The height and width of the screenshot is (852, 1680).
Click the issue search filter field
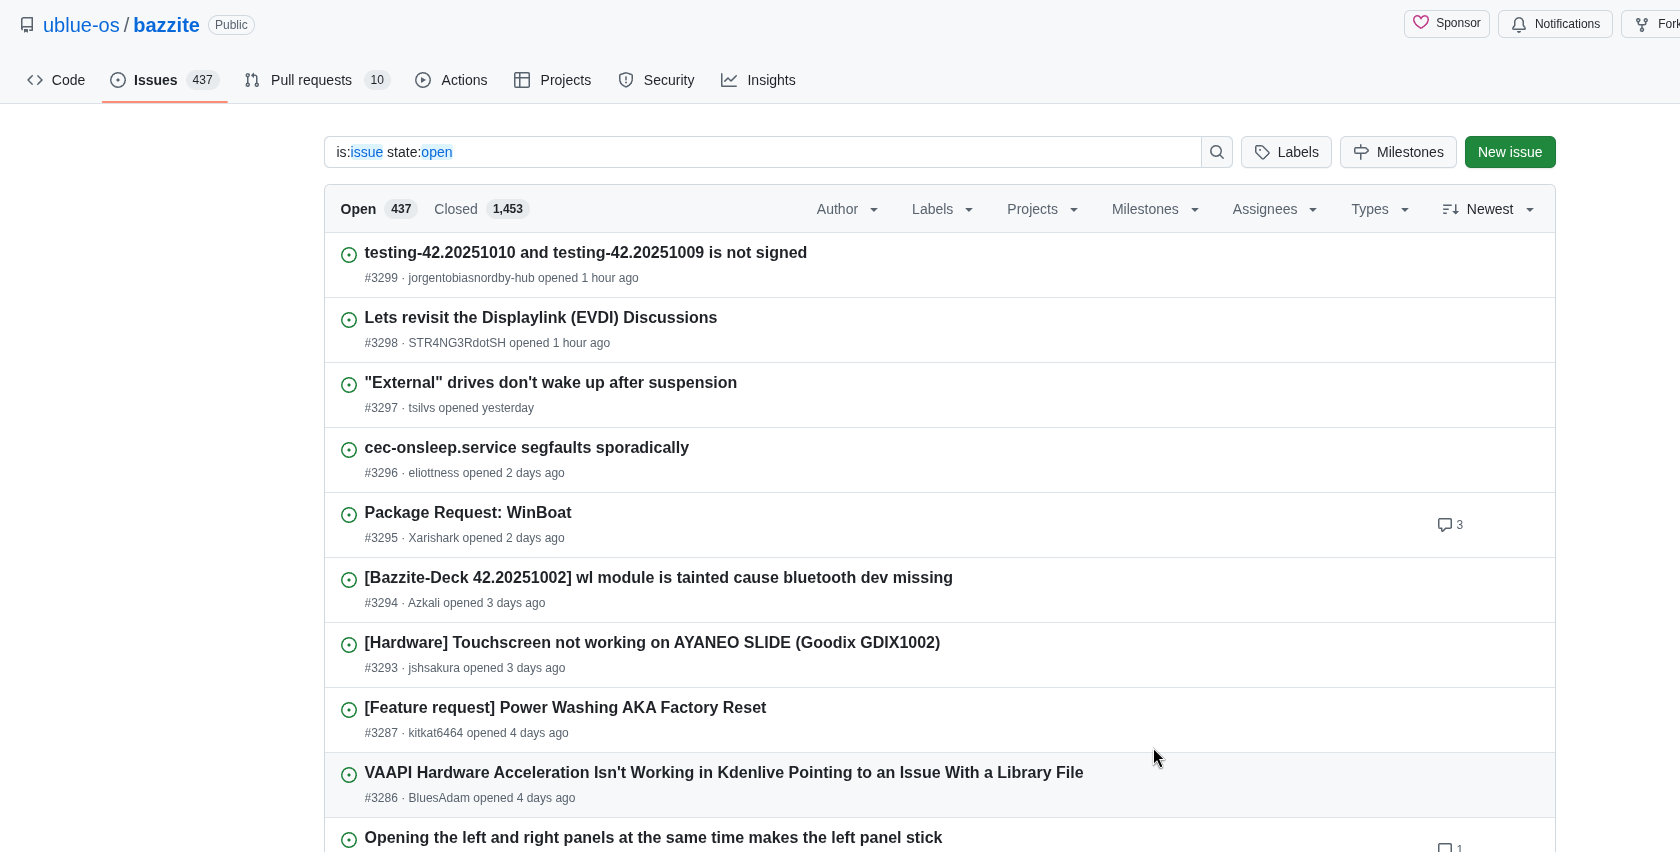763,152
